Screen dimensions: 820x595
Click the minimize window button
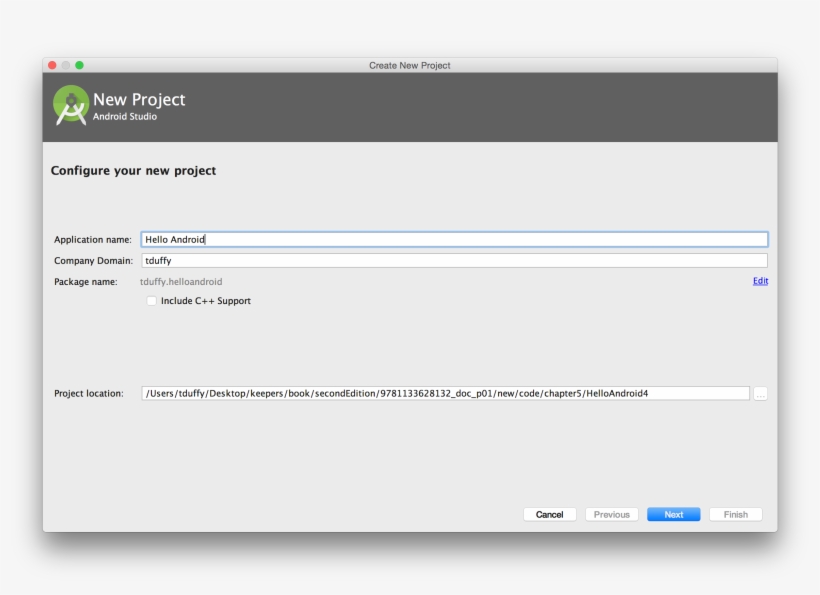[x=66, y=65]
